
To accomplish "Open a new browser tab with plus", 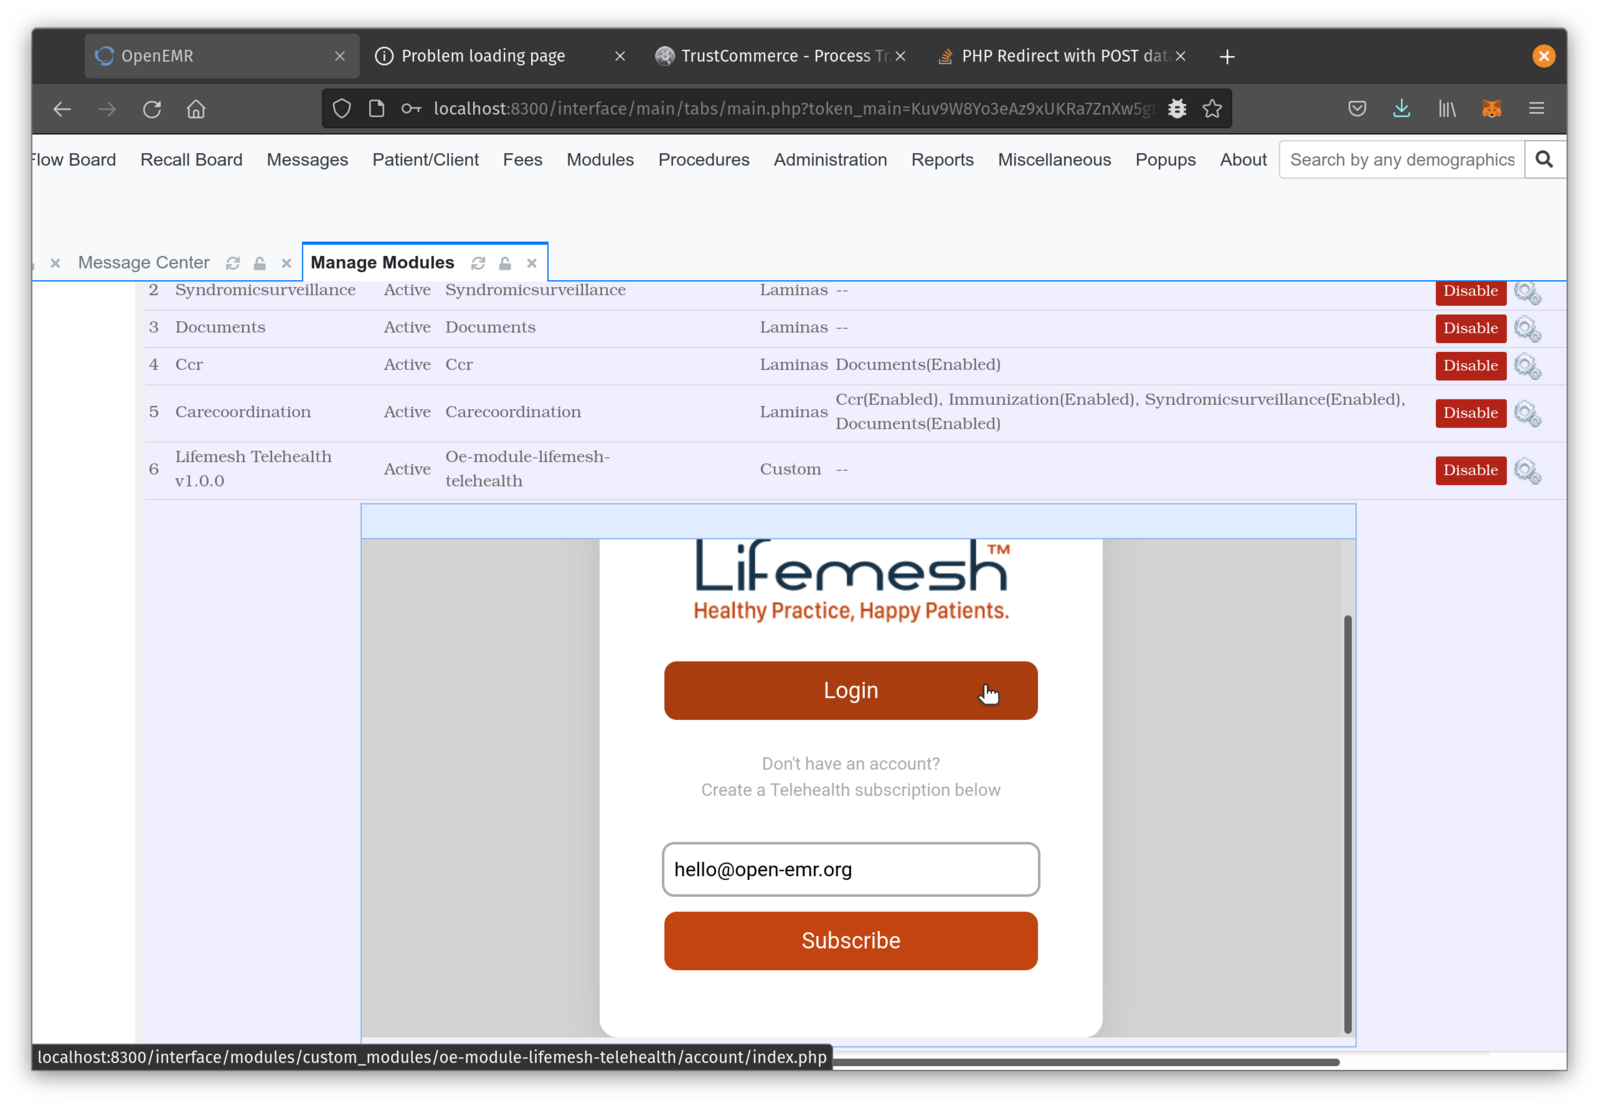I will 1227,57.
